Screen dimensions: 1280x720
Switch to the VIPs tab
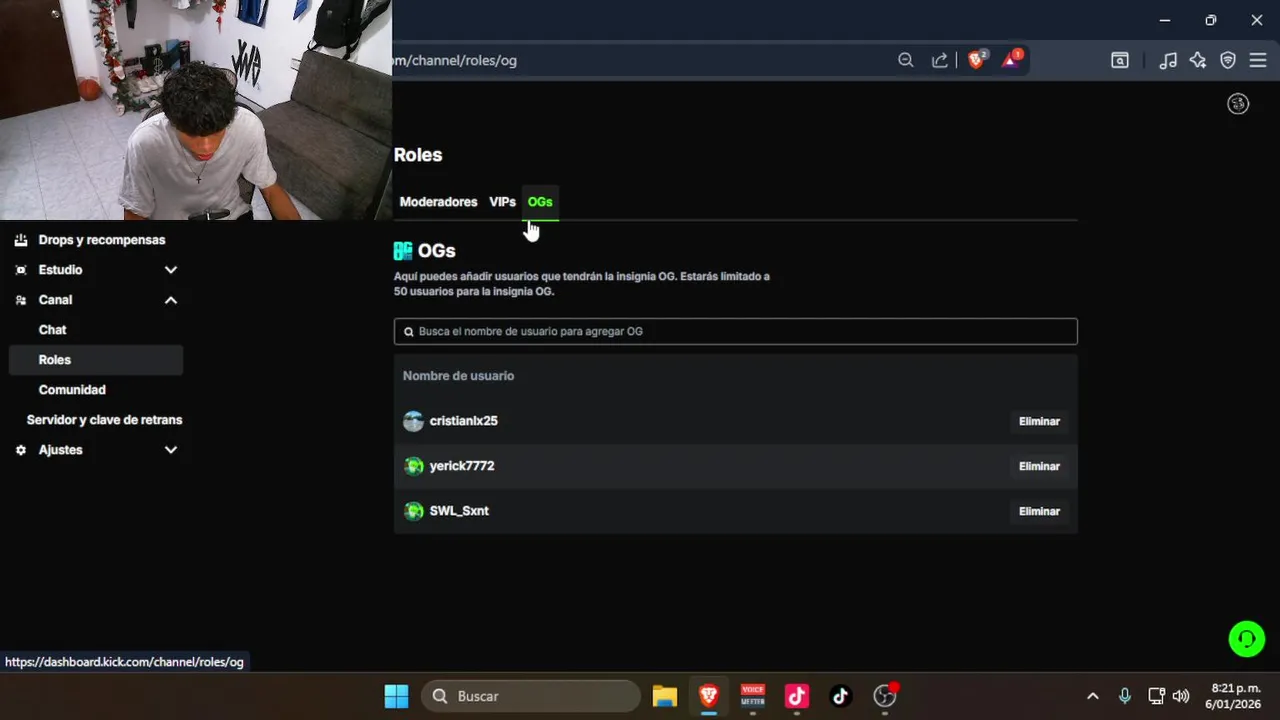[502, 202]
